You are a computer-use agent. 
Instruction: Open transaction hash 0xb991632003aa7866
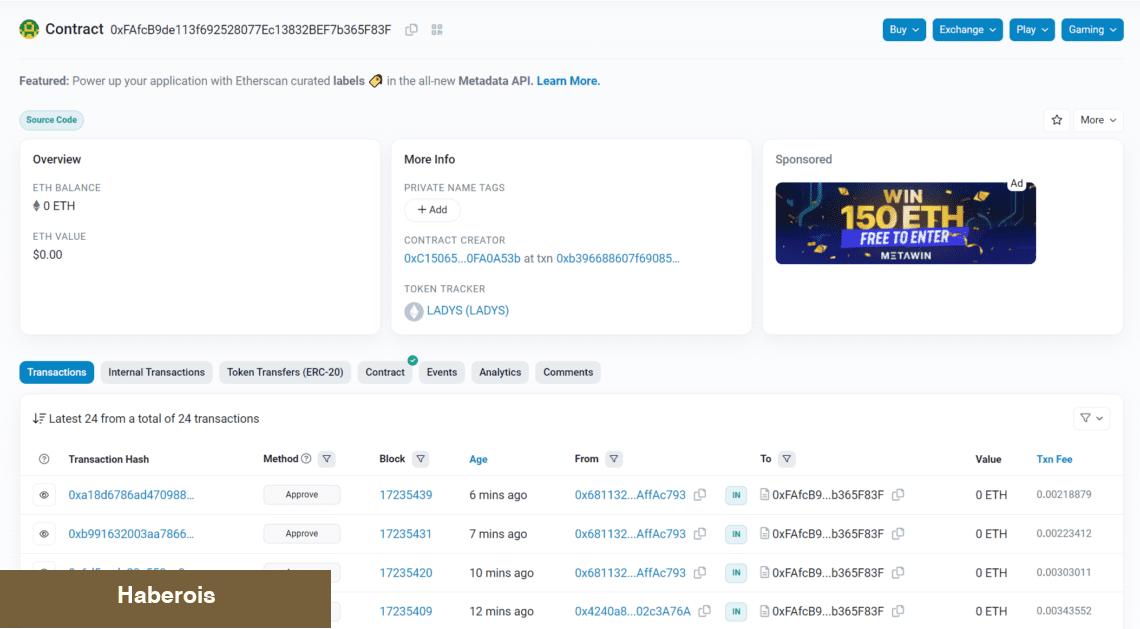(x=131, y=534)
